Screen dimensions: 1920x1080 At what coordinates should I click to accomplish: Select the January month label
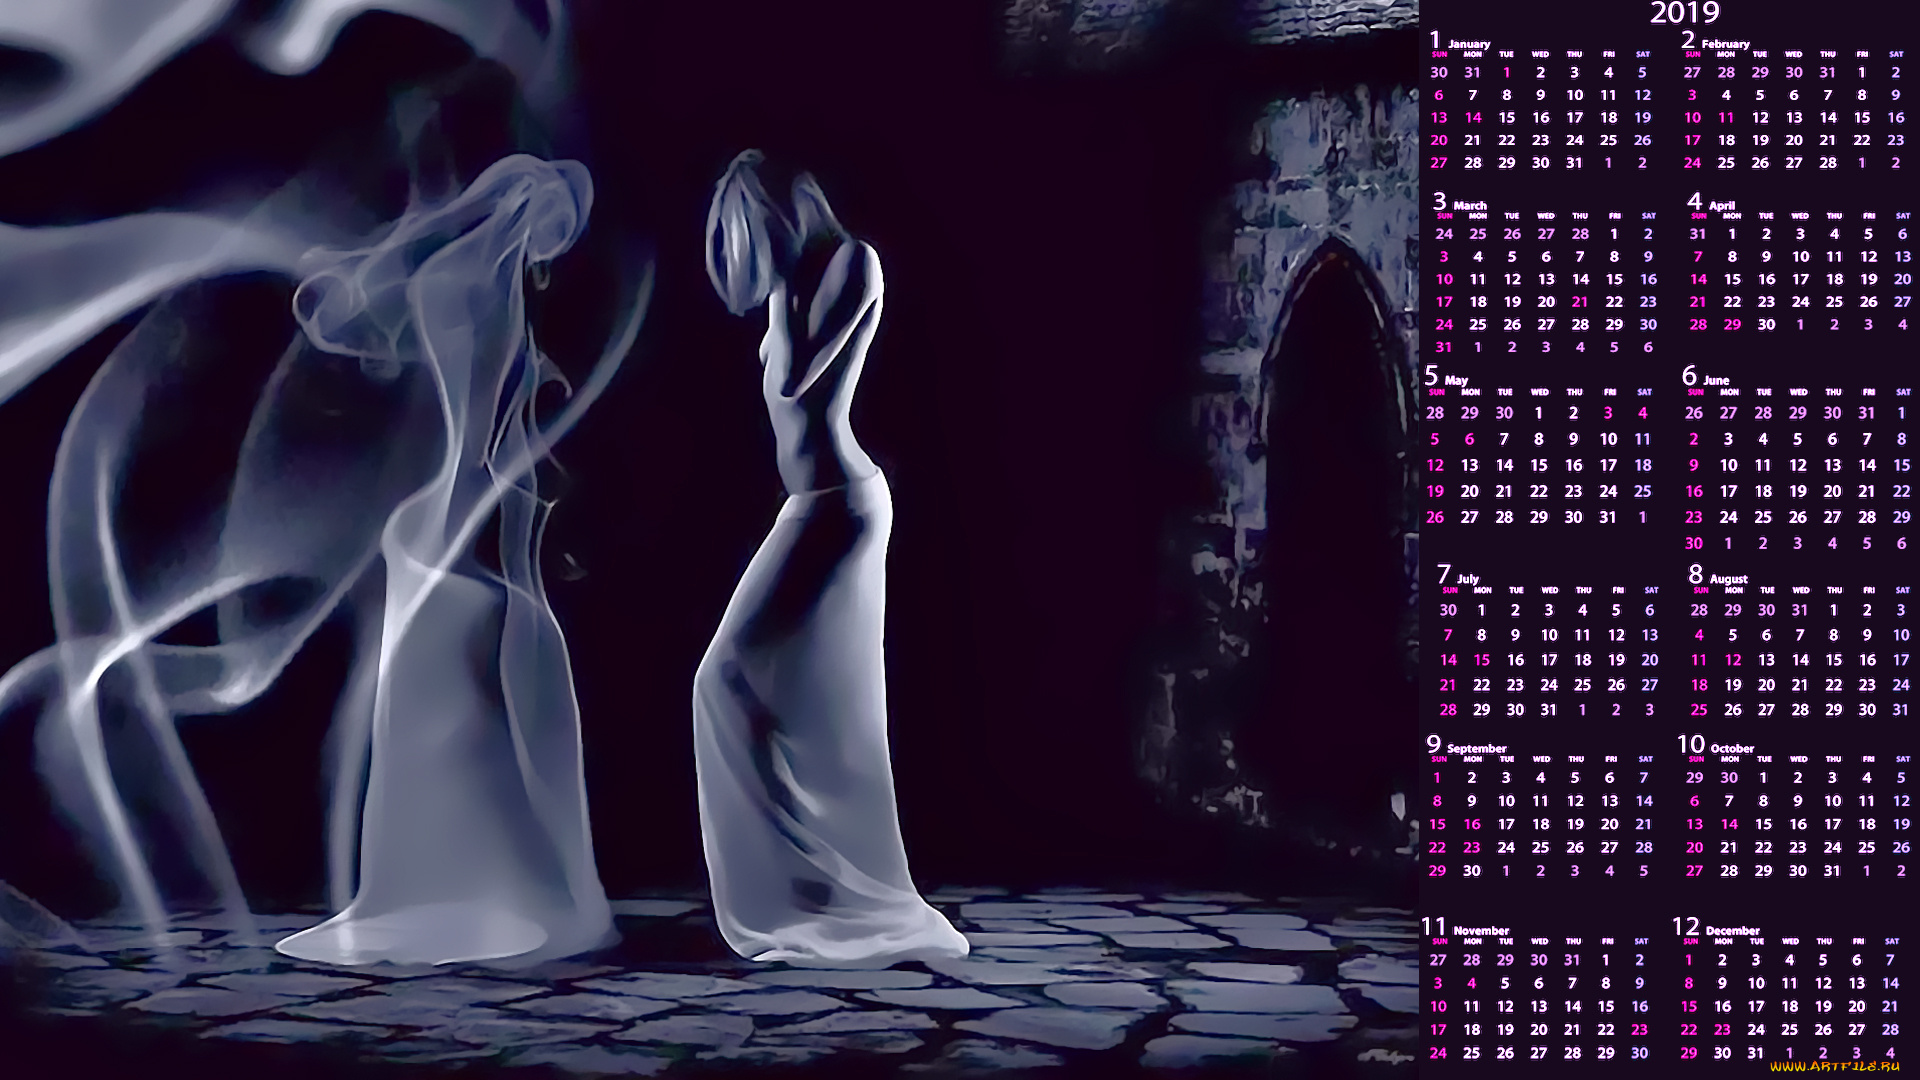coord(1468,44)
